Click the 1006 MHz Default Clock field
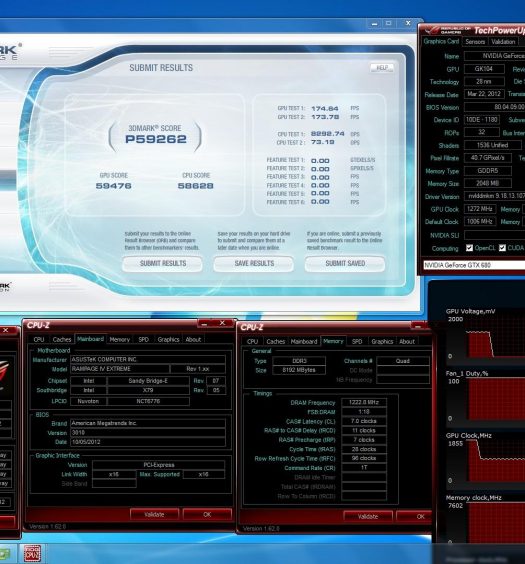525x564 pixels. pos(480,221)
